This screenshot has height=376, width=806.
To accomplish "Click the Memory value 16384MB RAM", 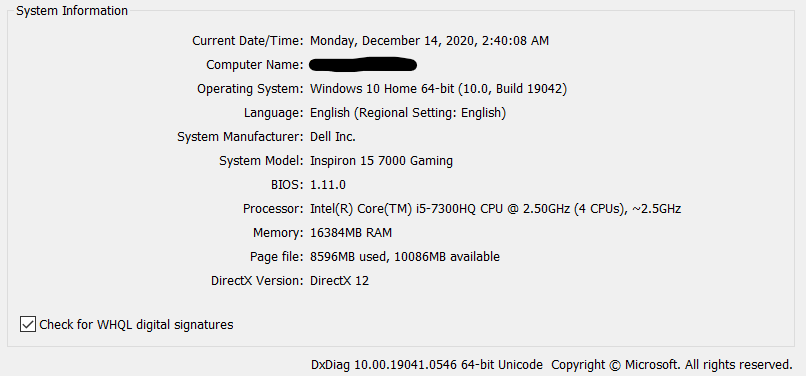I will pos(351,233).
